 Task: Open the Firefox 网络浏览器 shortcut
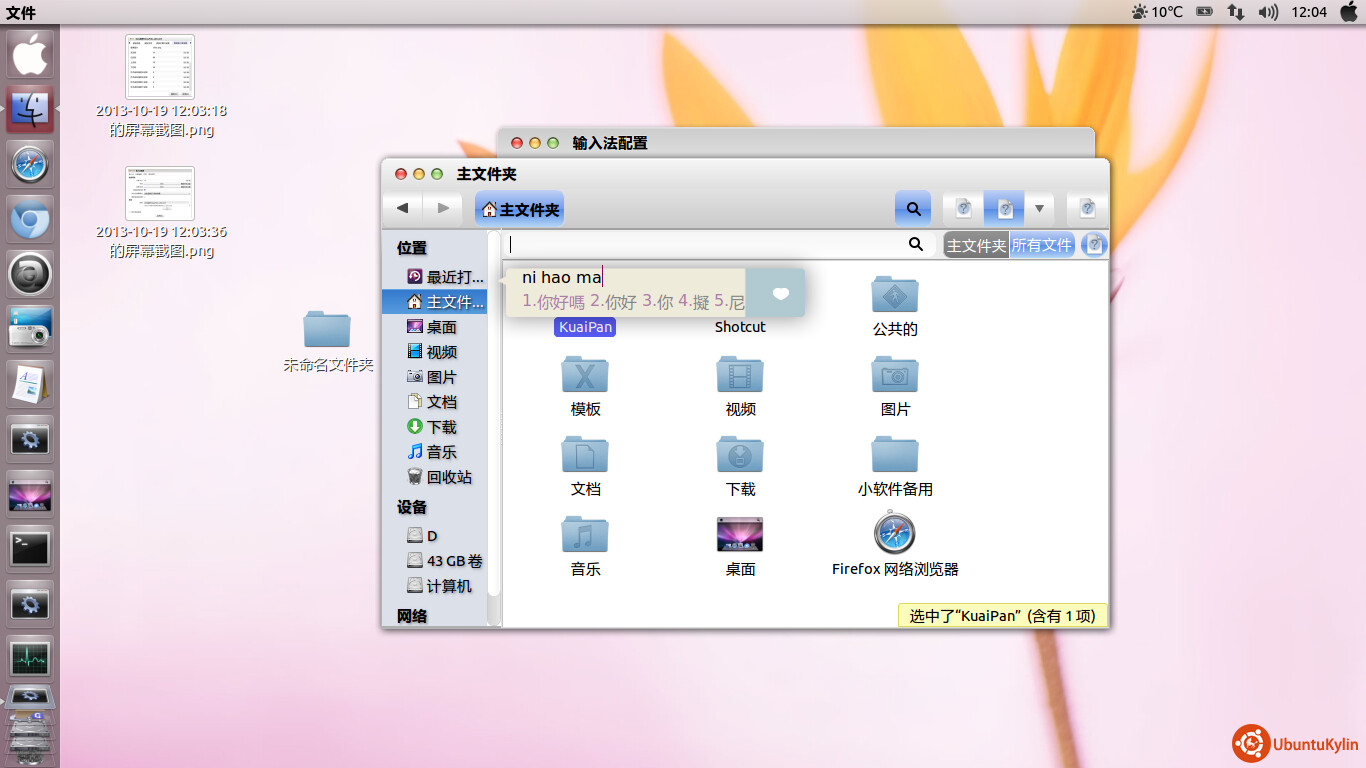coord(894,535)
